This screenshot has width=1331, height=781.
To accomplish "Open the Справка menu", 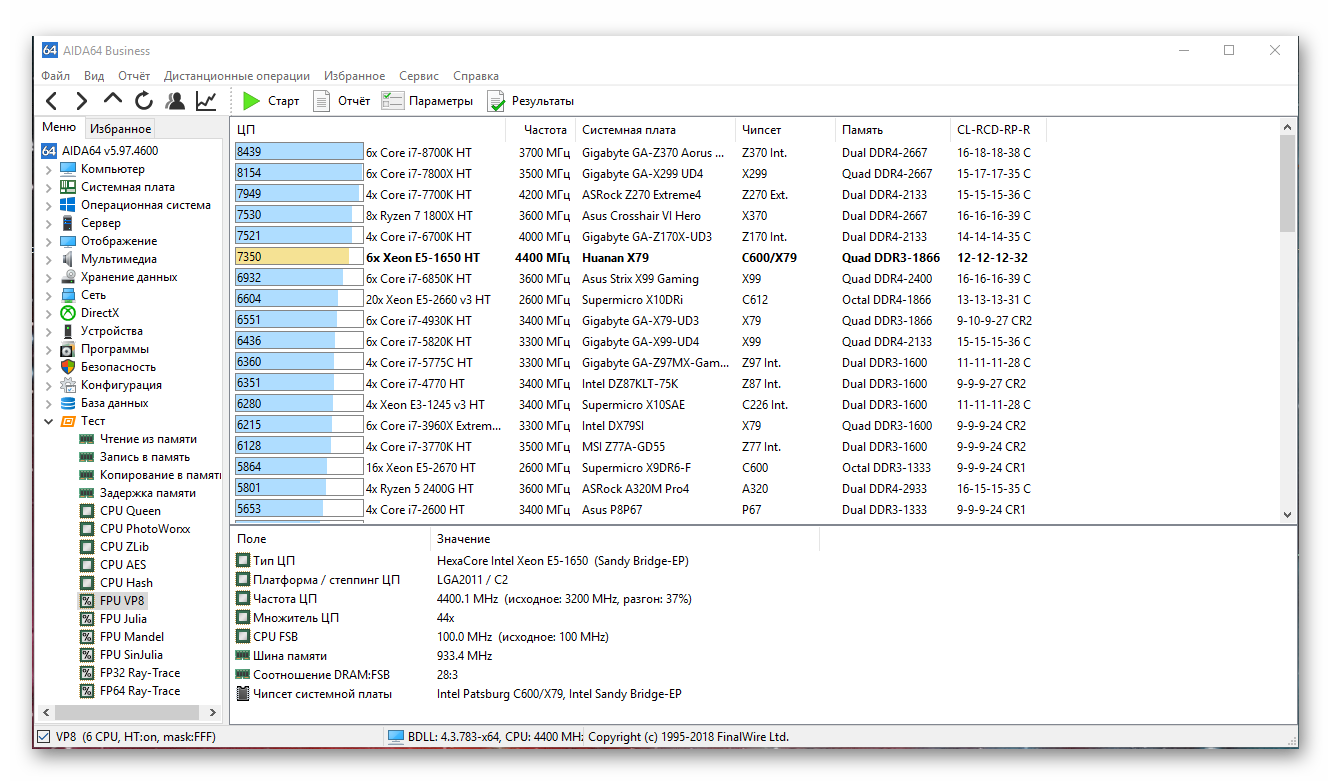I will tap(476, 76).
